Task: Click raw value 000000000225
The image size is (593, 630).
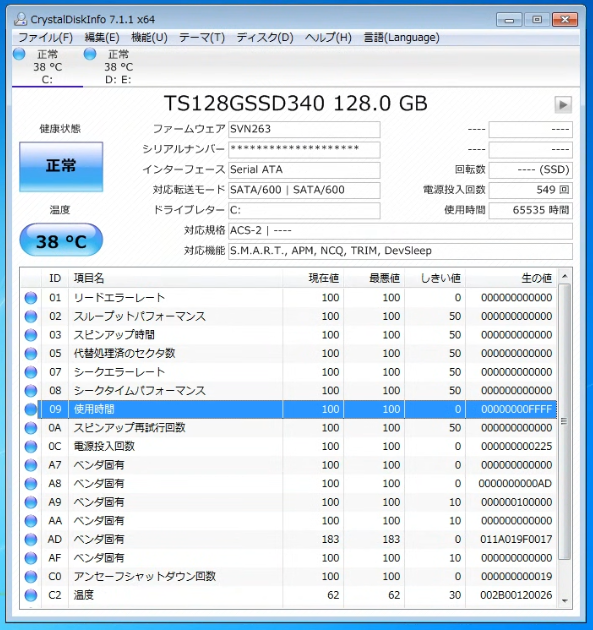Action: point(516,446)
